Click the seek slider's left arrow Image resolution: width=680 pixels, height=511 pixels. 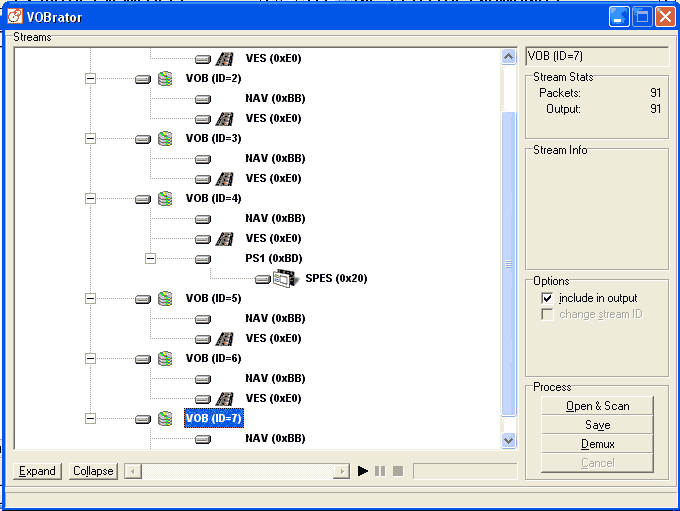(133, 472)
